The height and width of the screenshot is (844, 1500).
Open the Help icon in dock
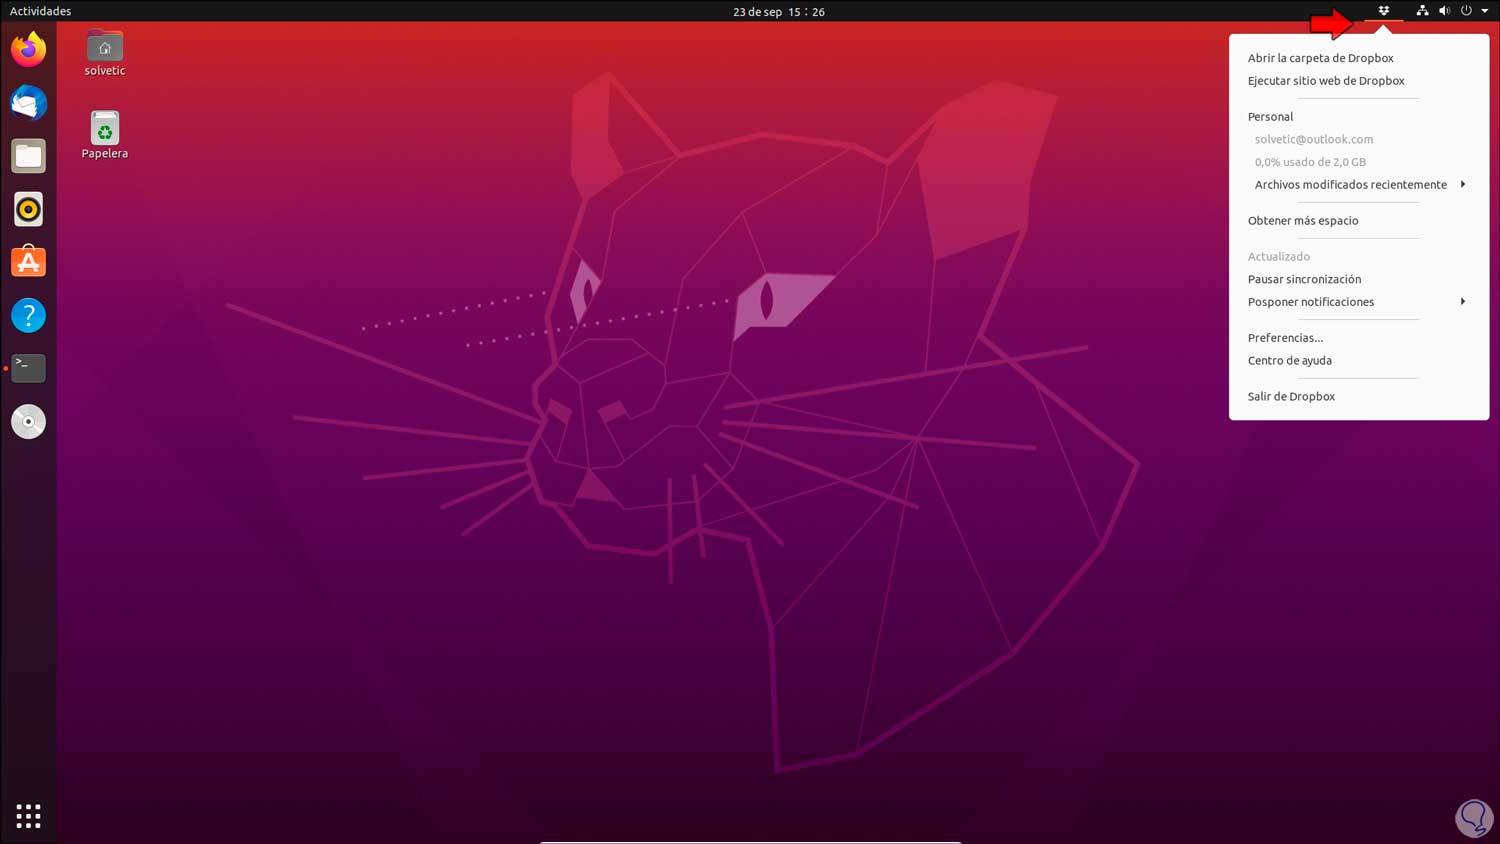tap(28, 315)
